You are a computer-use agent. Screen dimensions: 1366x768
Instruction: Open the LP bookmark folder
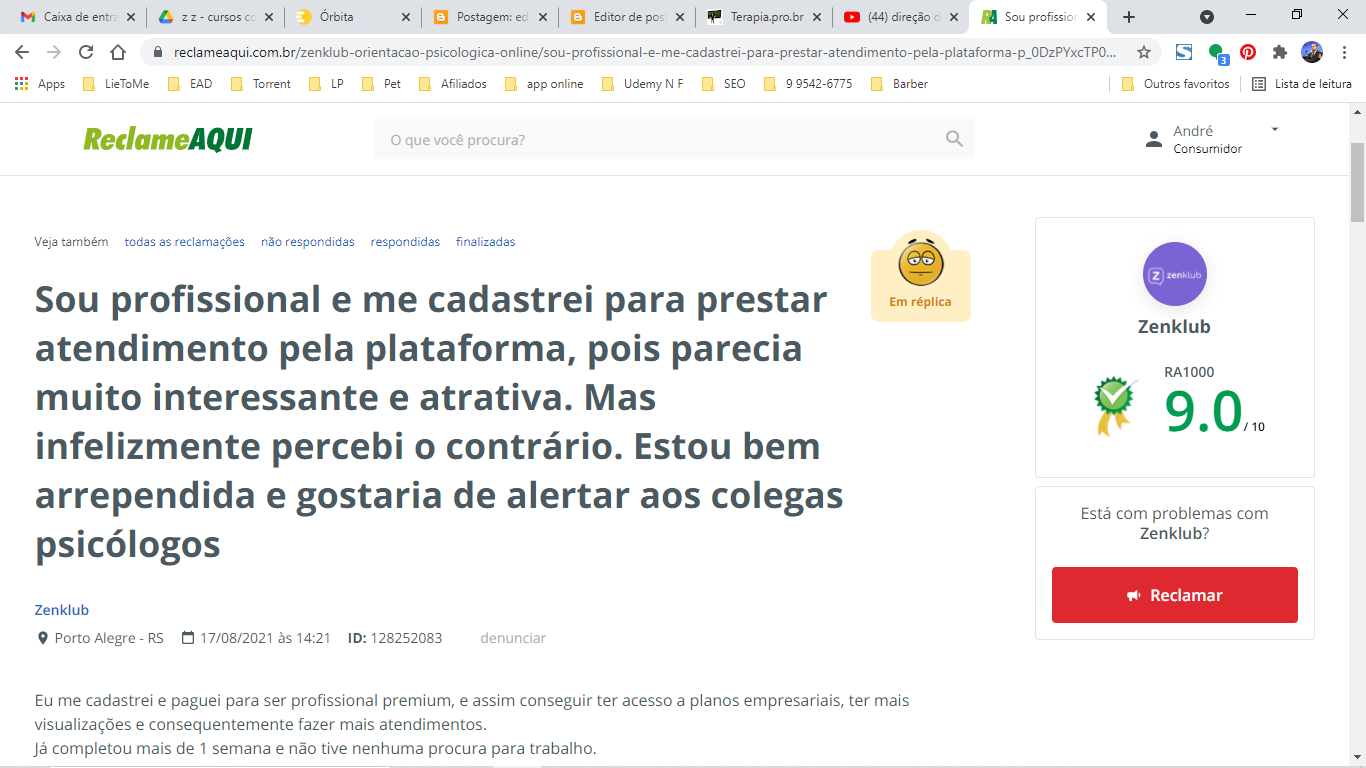[x=326, y=84]
